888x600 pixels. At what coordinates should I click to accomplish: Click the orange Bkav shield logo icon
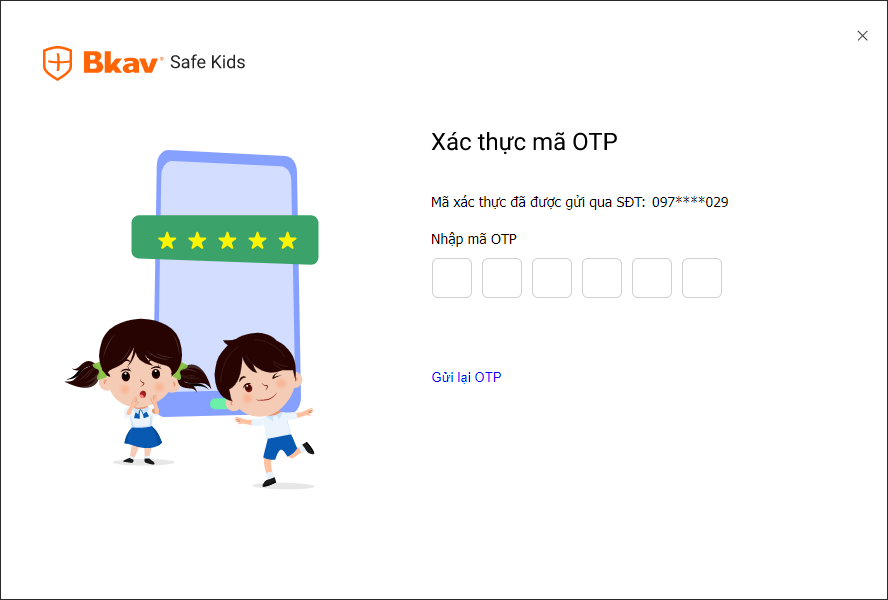coord(58,63)
